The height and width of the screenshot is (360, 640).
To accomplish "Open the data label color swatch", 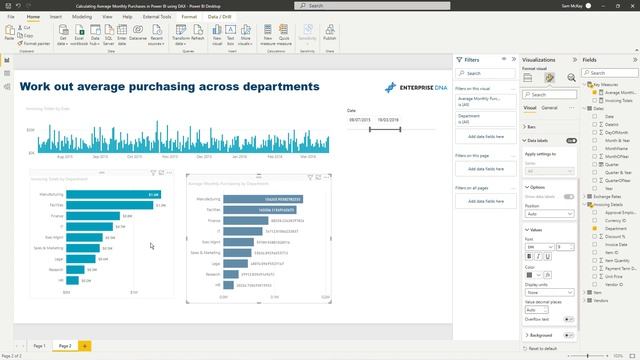I will (529, 275).
